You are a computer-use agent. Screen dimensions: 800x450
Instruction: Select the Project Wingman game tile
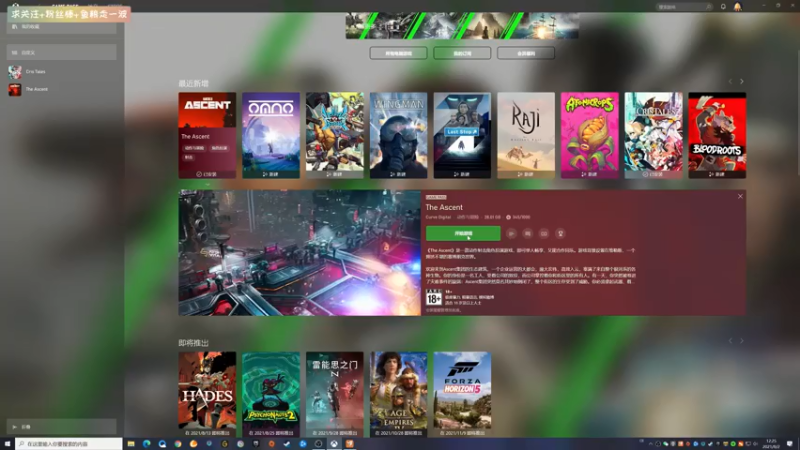pyautogui.click(x=398, y=135)
